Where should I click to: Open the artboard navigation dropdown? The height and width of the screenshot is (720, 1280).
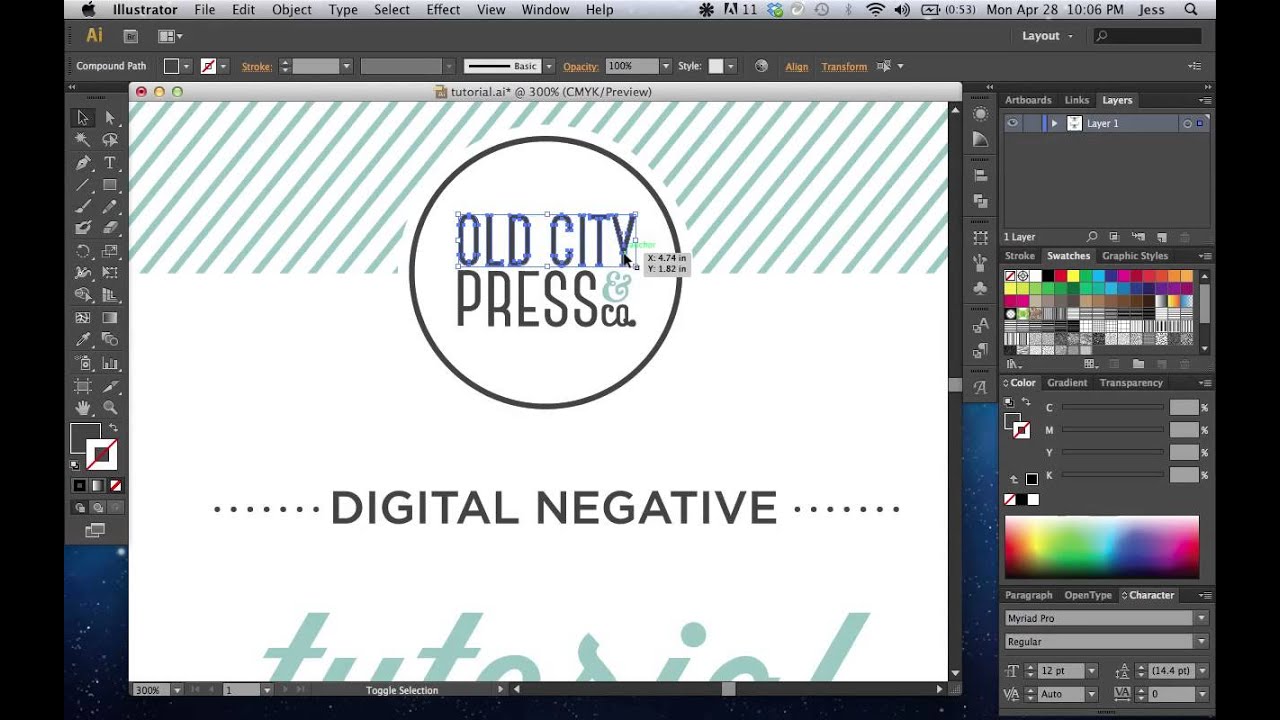coord(266,690)
